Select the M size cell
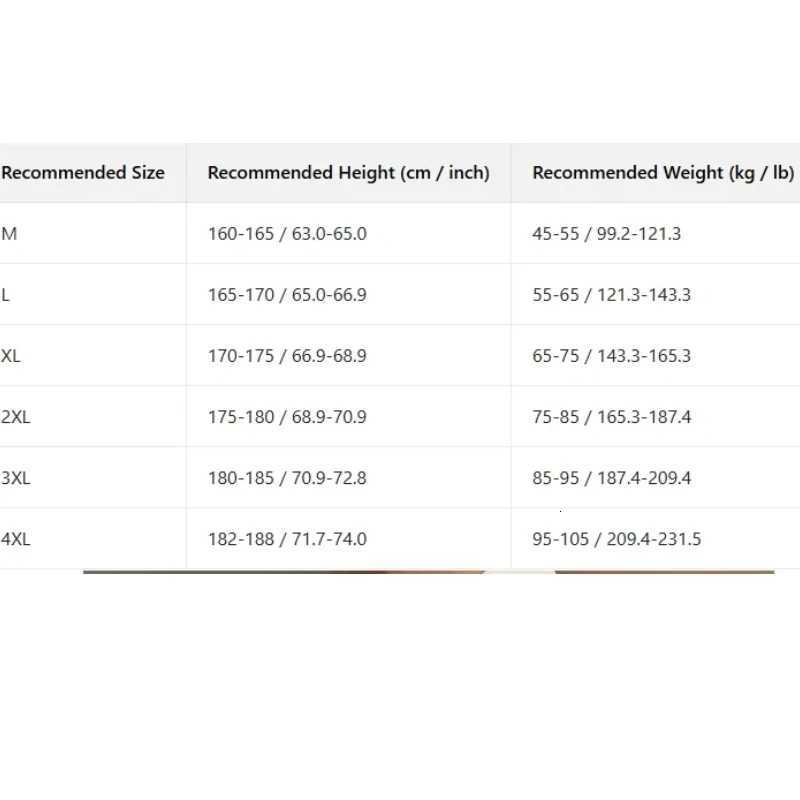Screen dimensions: 800x800 [10, 234]
